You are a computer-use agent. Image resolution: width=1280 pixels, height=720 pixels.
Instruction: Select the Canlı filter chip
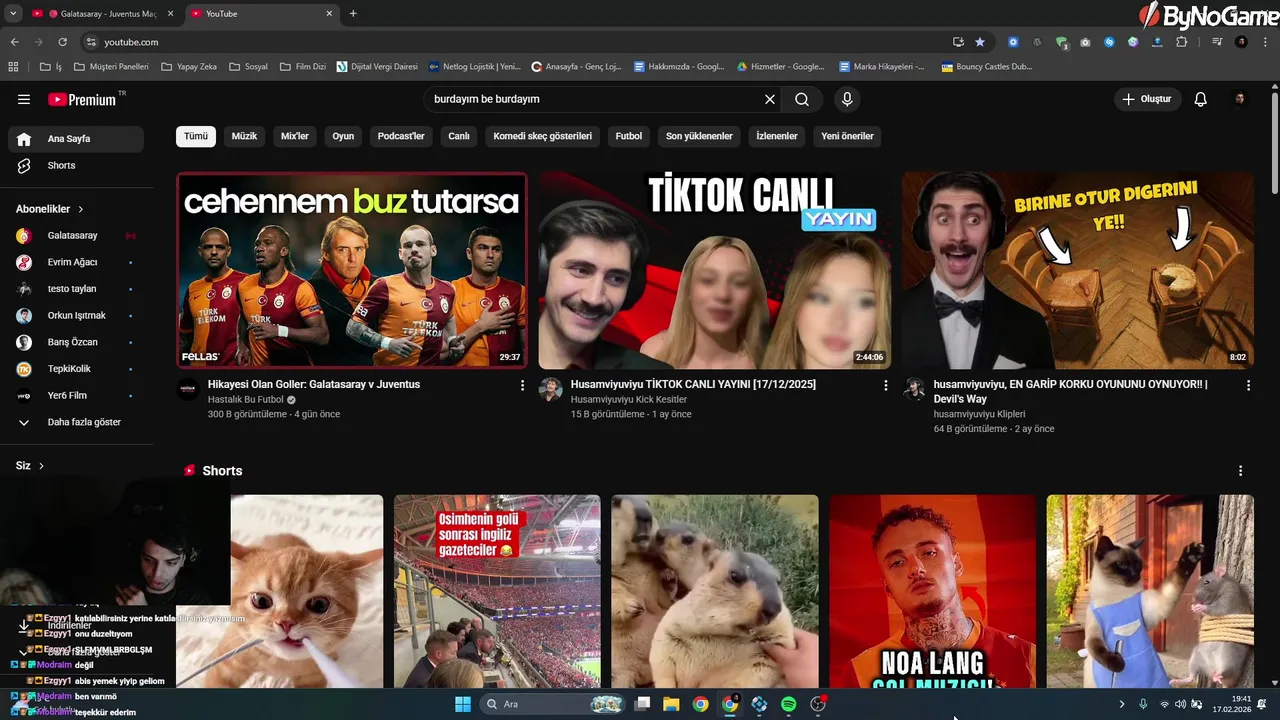click(x=459, y=136)
